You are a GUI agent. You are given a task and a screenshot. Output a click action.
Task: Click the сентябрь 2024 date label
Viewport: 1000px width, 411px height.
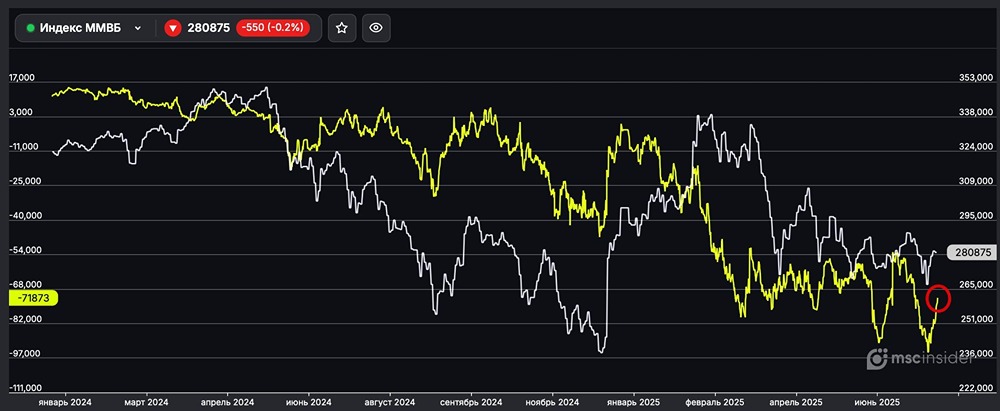471,402
